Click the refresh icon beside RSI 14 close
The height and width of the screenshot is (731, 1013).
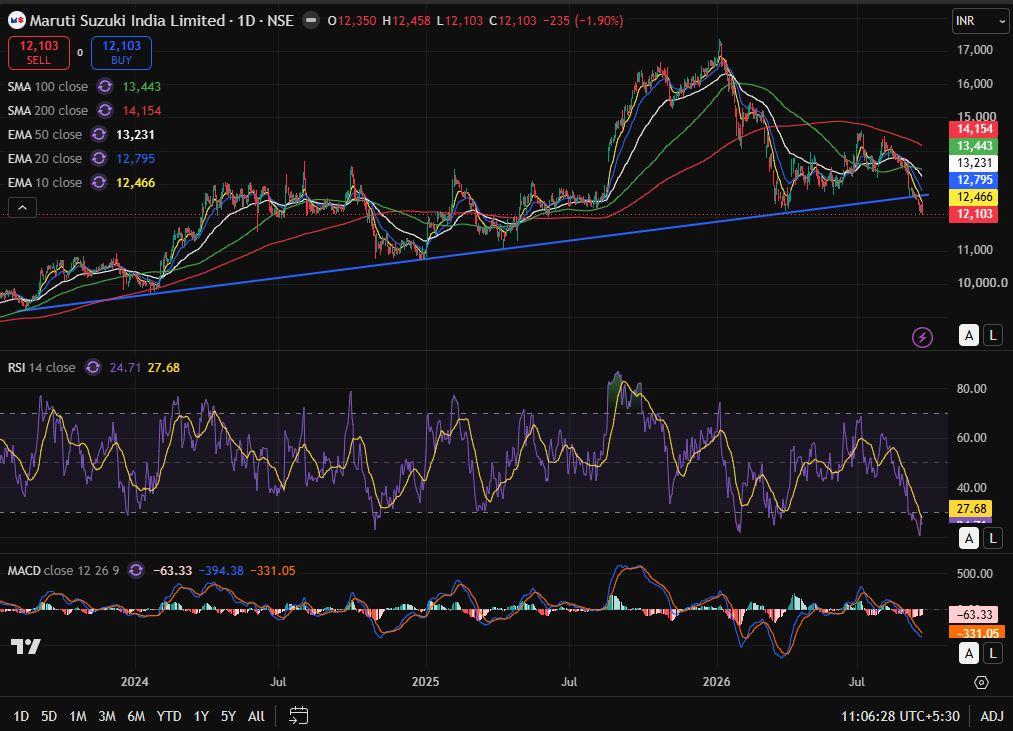click(x=93, y=367)
